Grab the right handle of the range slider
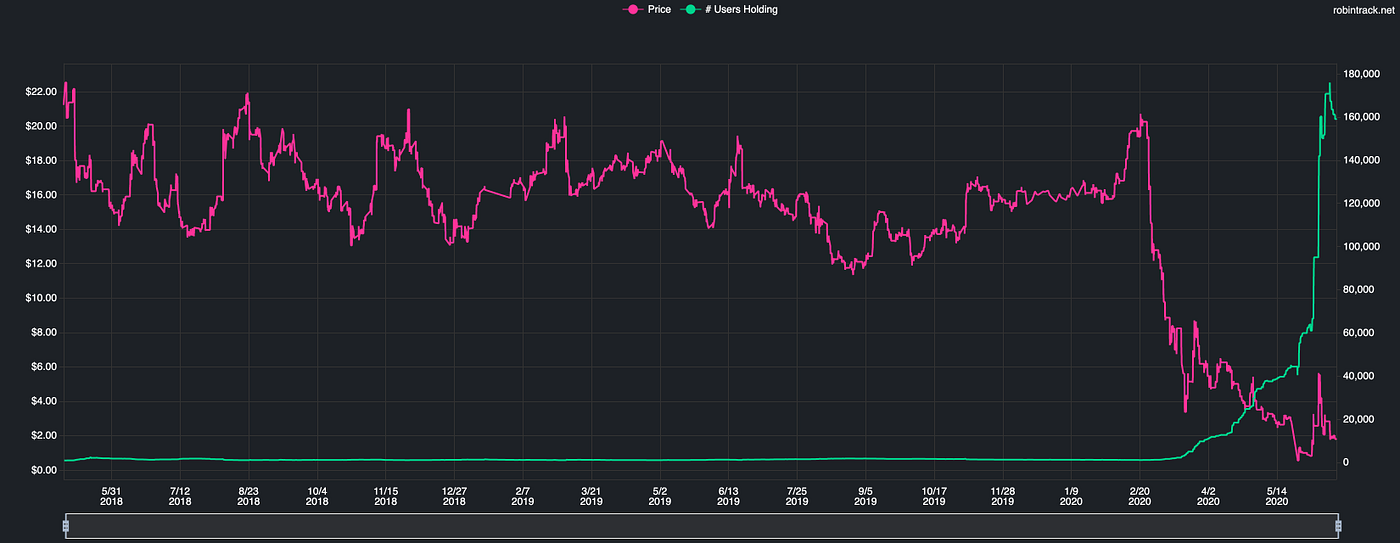This screenshot has height=543, width=1400. coord(1337,525)
